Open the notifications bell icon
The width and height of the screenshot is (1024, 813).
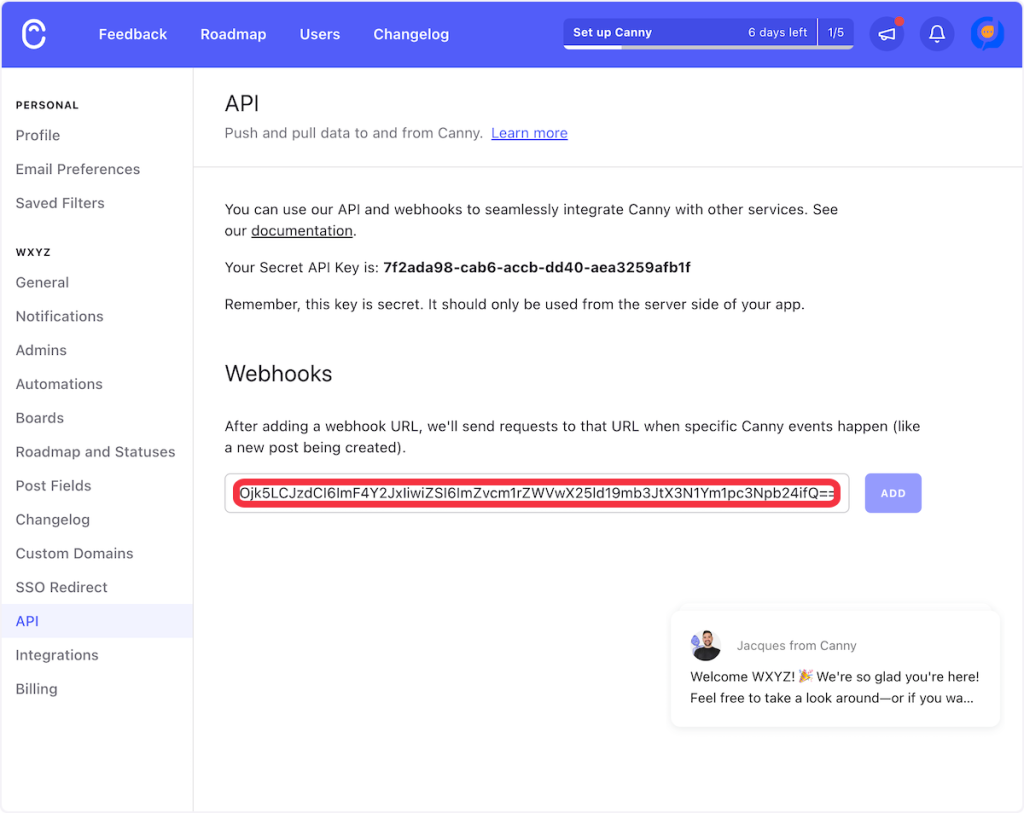(x=937, y=34)
